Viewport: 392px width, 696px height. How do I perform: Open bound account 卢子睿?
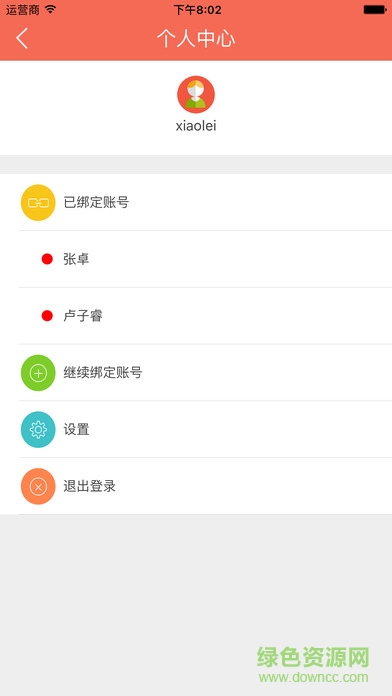[205, 316]
